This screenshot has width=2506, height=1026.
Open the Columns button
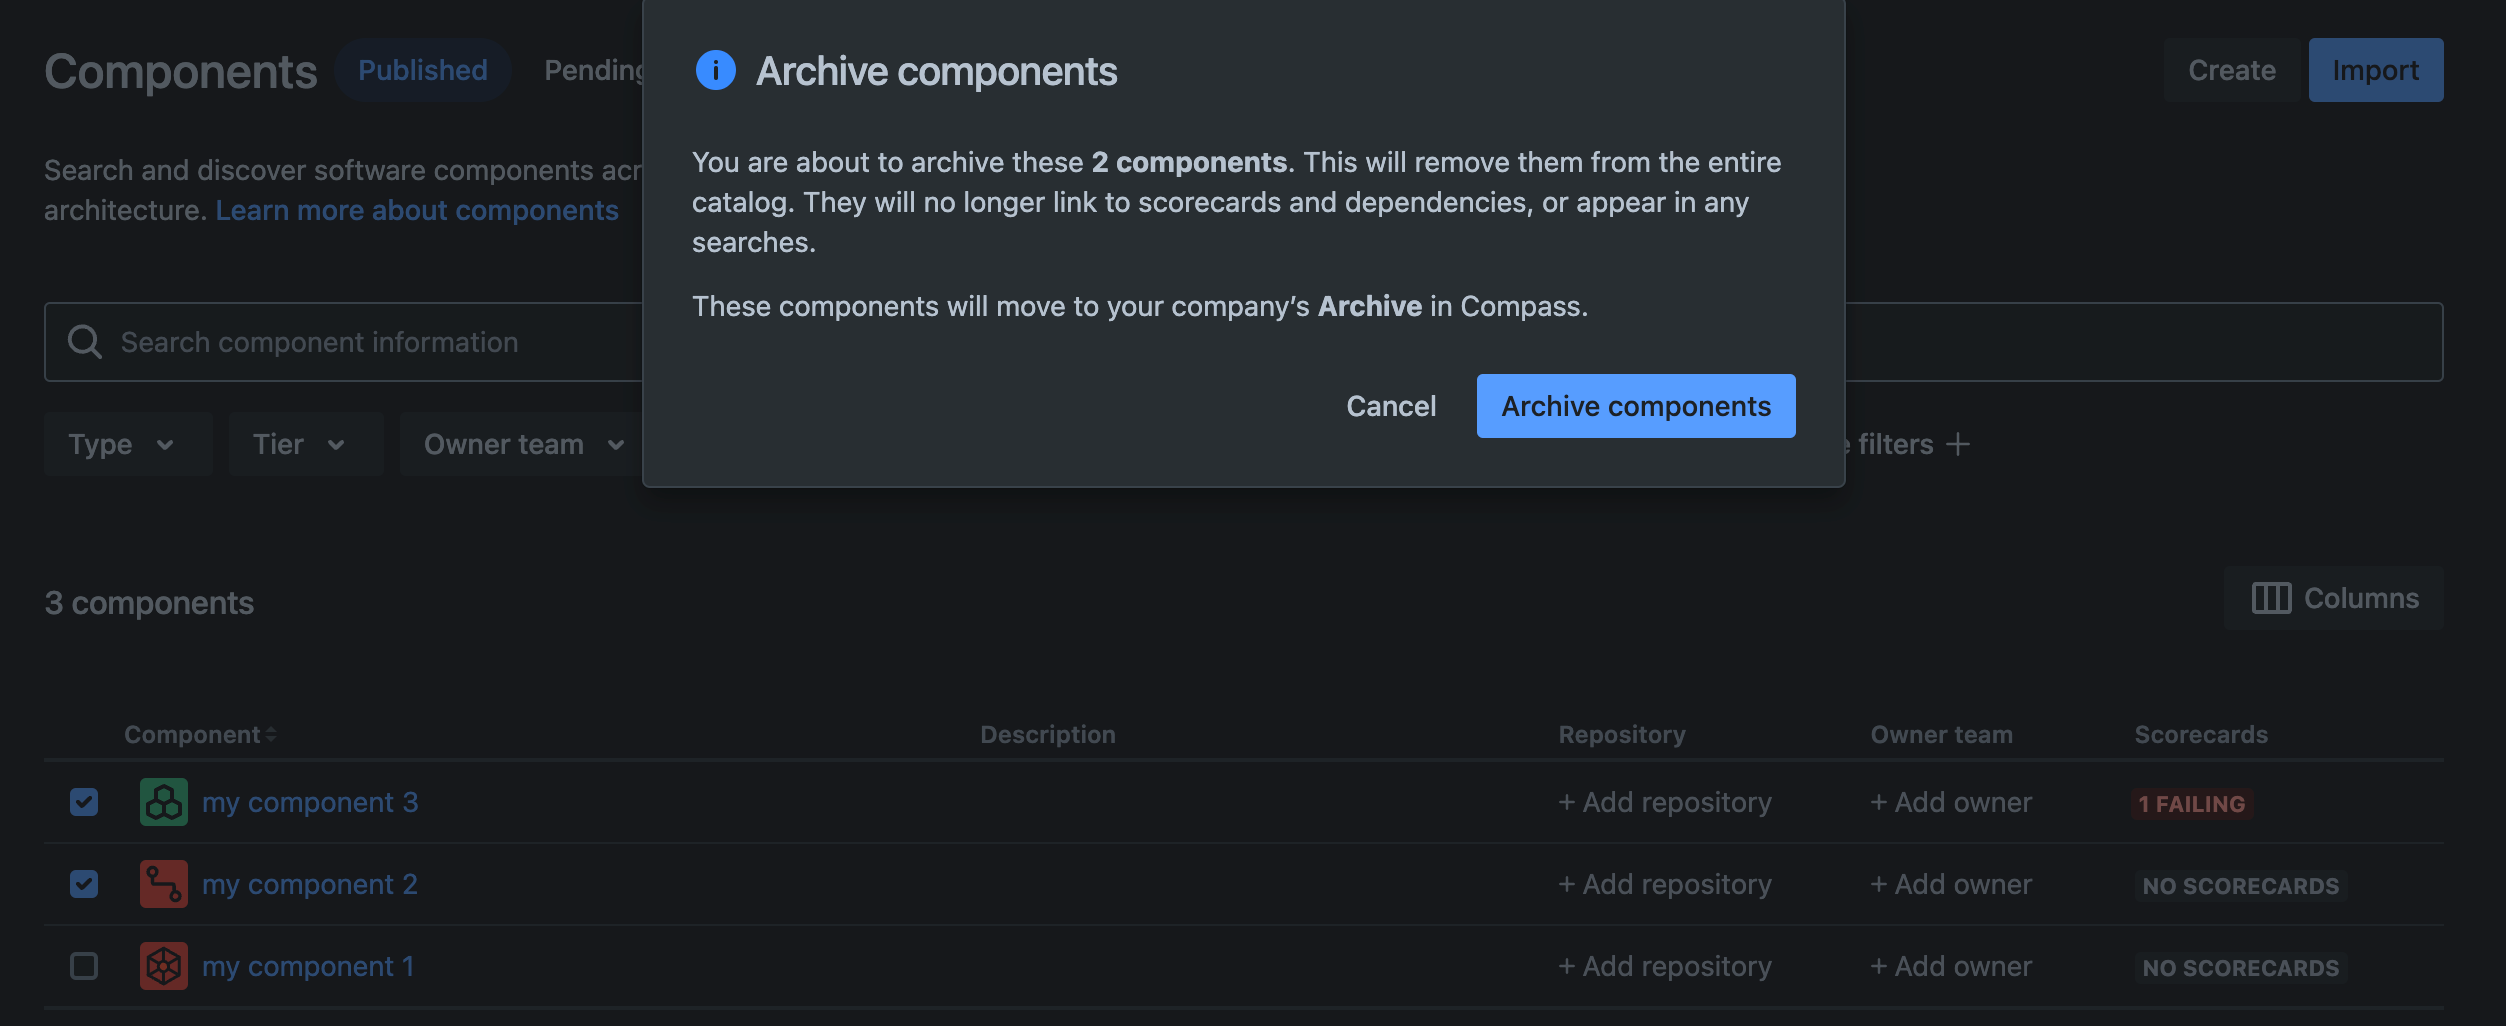[2334, 598]
